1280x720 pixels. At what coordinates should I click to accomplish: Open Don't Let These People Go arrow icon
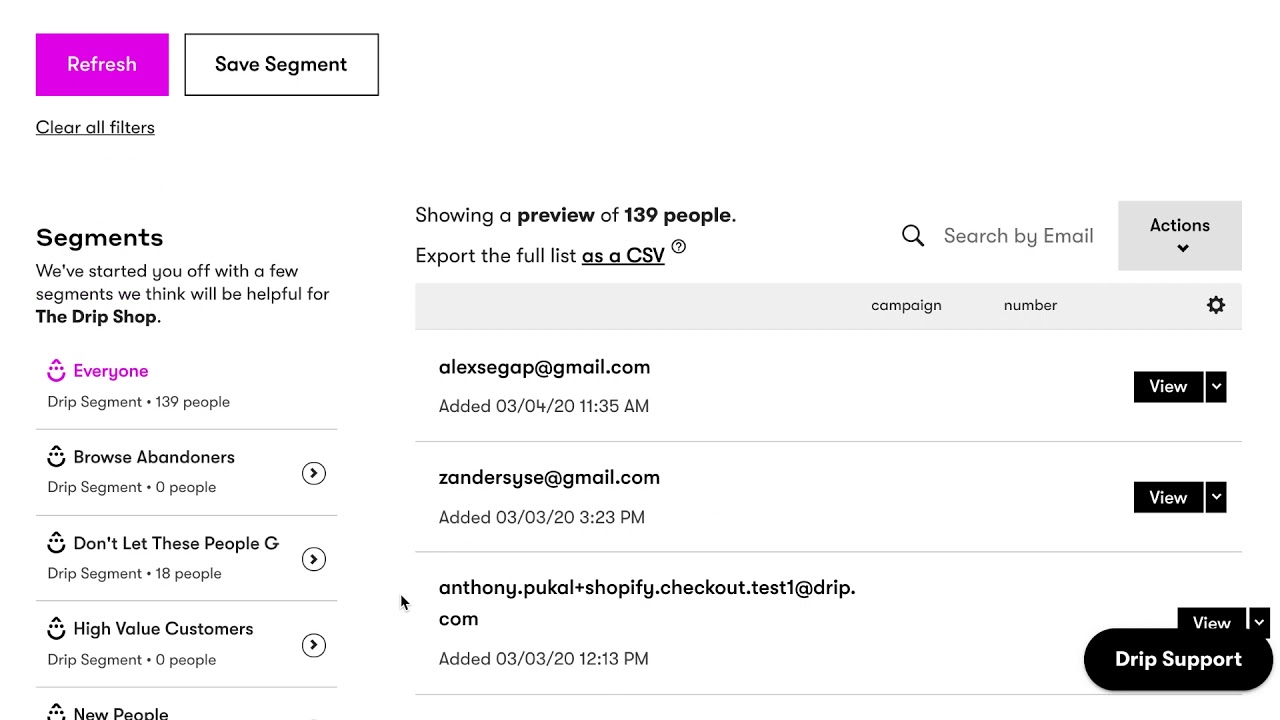click(313, 559)
